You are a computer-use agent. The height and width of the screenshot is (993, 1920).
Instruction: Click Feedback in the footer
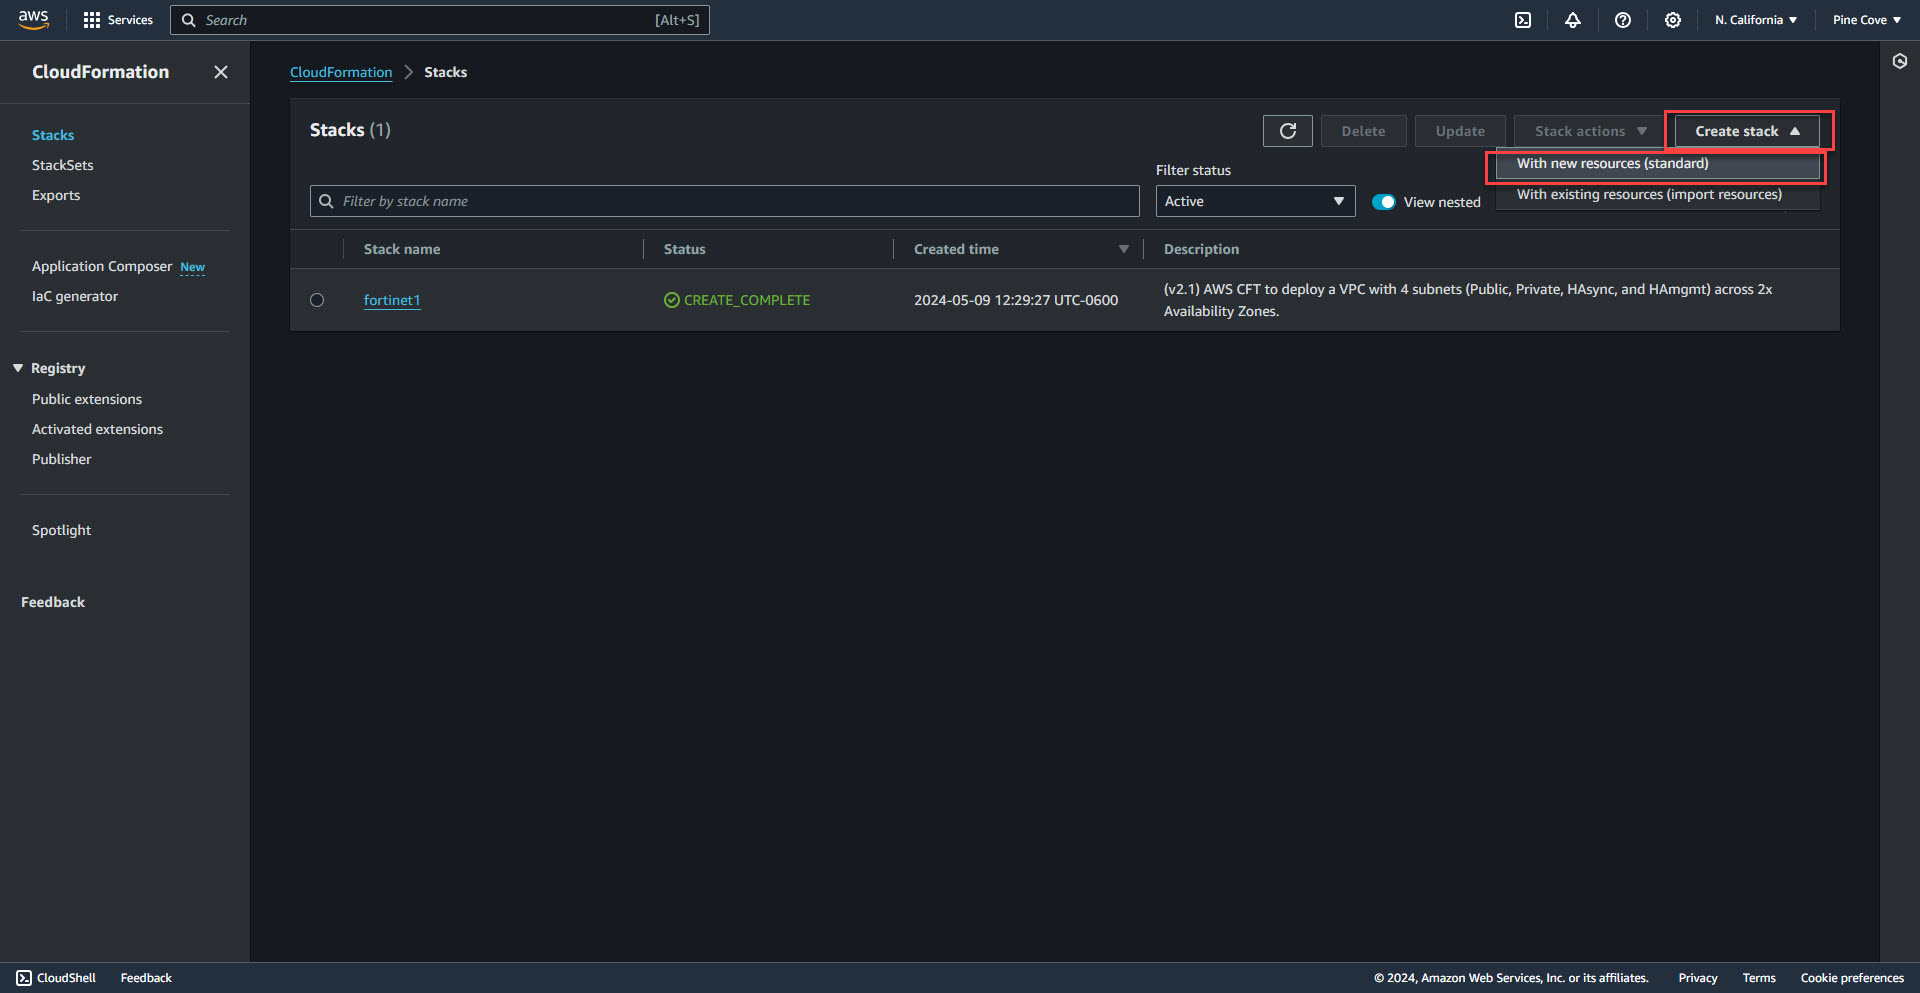(146, 978)
